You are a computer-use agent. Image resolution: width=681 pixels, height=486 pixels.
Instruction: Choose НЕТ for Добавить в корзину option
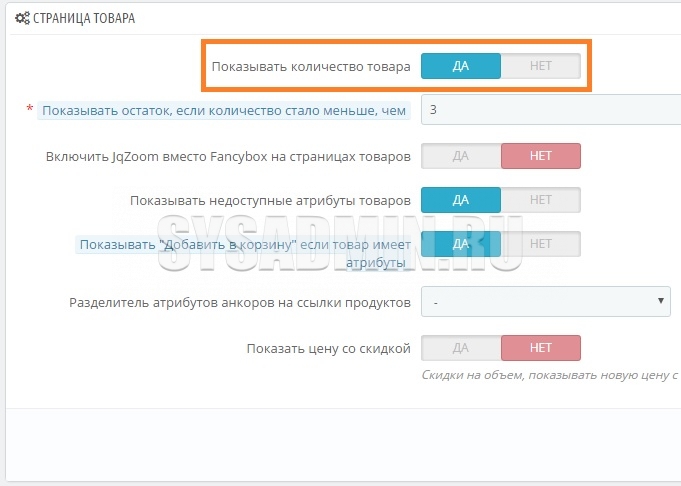coord(541,244)
